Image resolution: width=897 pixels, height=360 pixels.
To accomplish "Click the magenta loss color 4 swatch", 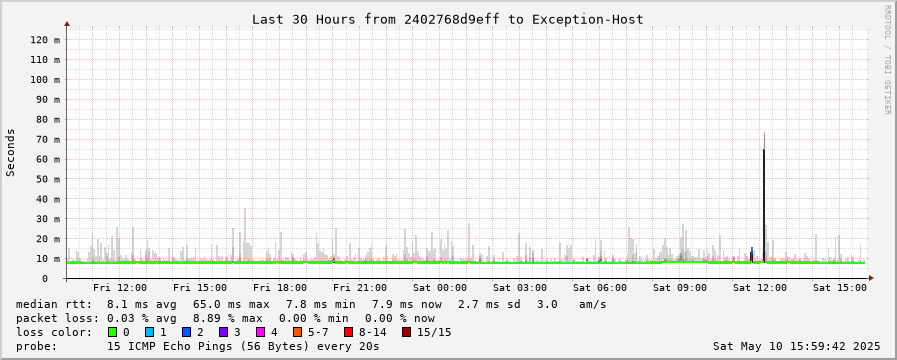I will tap(260, 332).
